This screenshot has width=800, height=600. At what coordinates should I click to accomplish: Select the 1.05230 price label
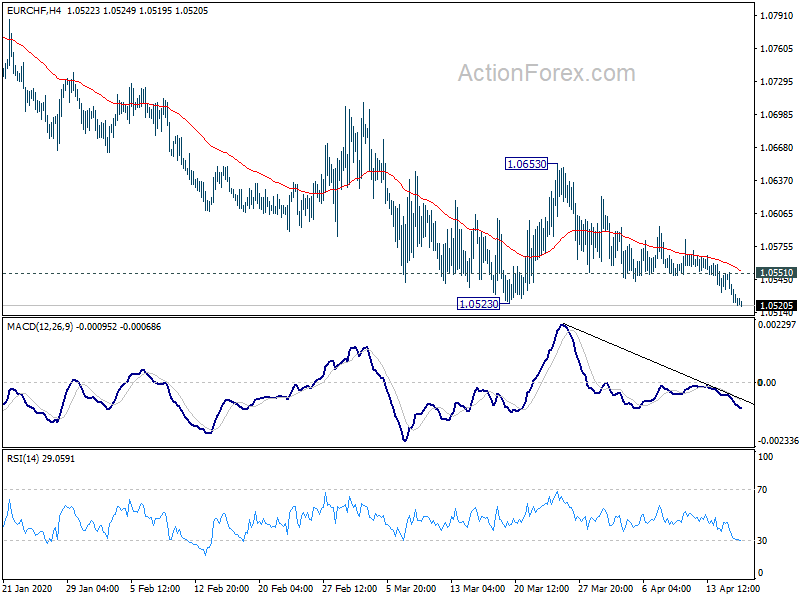click(479, 304)
